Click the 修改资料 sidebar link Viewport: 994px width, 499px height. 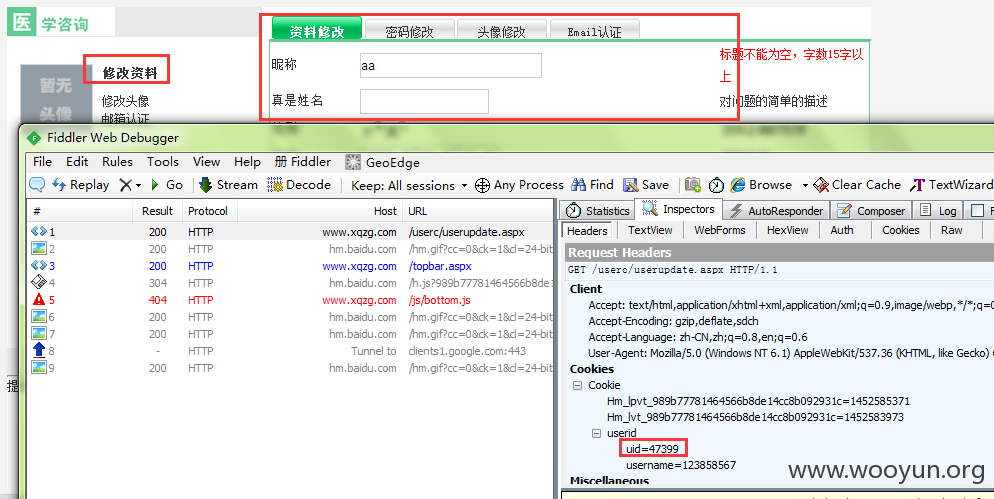coord(130,73)
